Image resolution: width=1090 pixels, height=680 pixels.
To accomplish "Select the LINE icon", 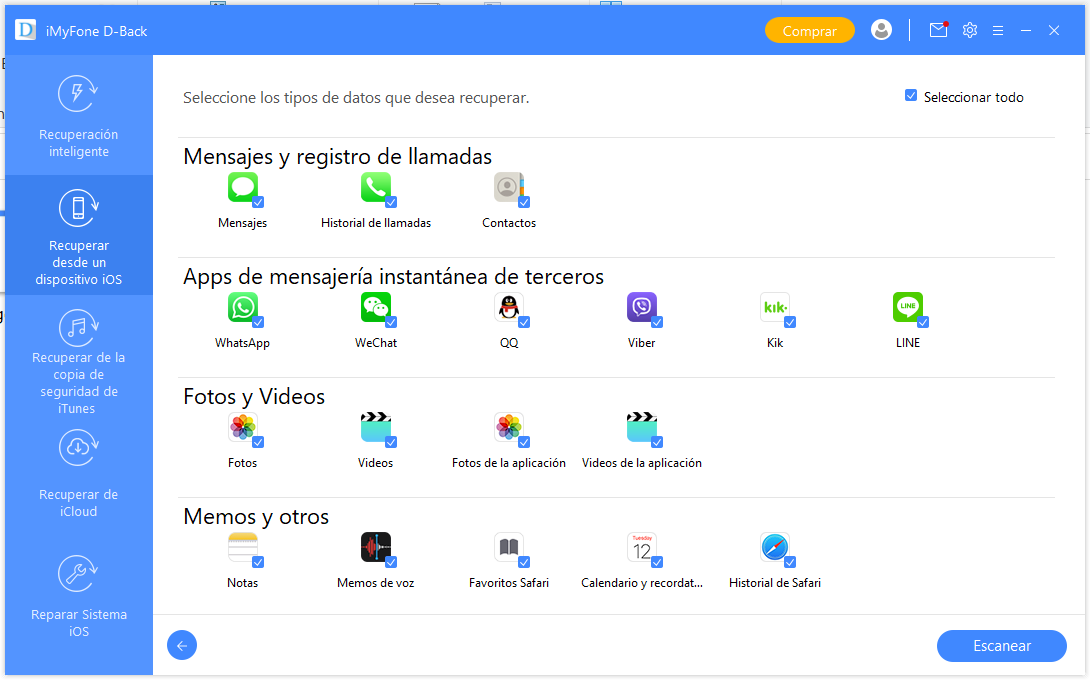I will (x=908, y=307).
